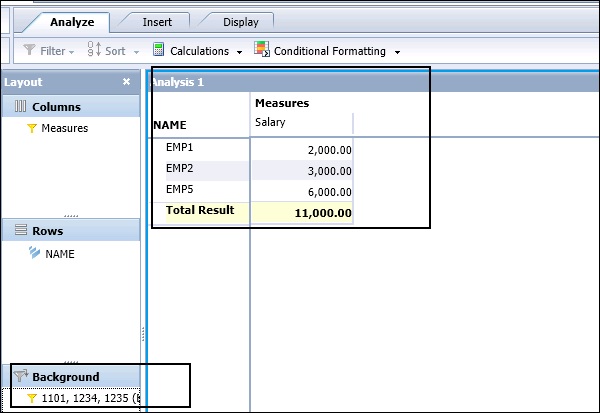600x413 pixels.
Task: Click the NAME row header
Action: (x=170, y=125)
